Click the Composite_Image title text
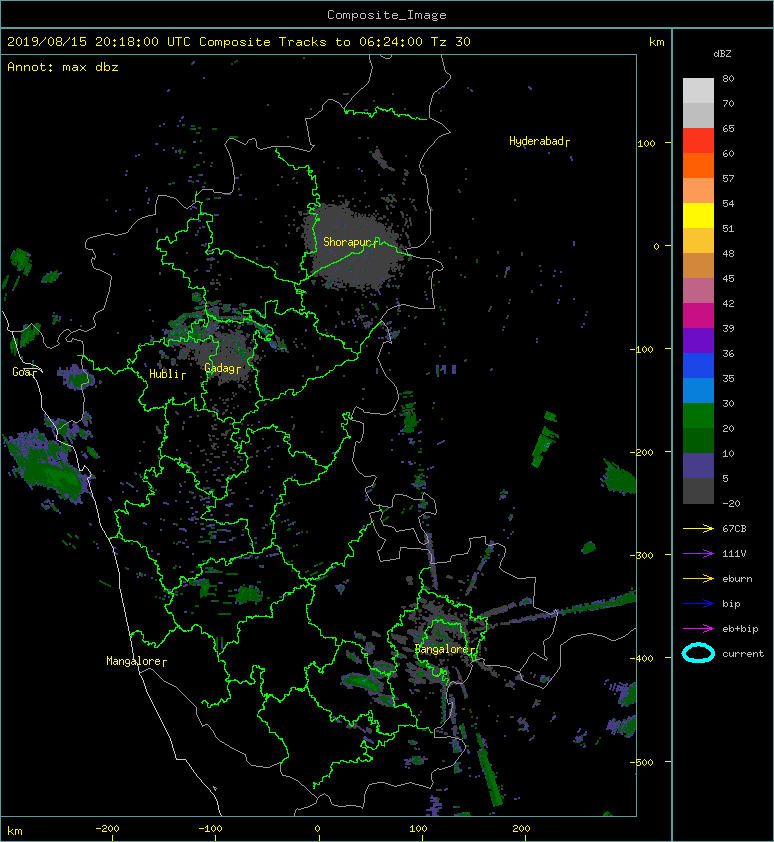Image resolution: width=774 pixels, height=842 pixels. [x=387, y=15]
